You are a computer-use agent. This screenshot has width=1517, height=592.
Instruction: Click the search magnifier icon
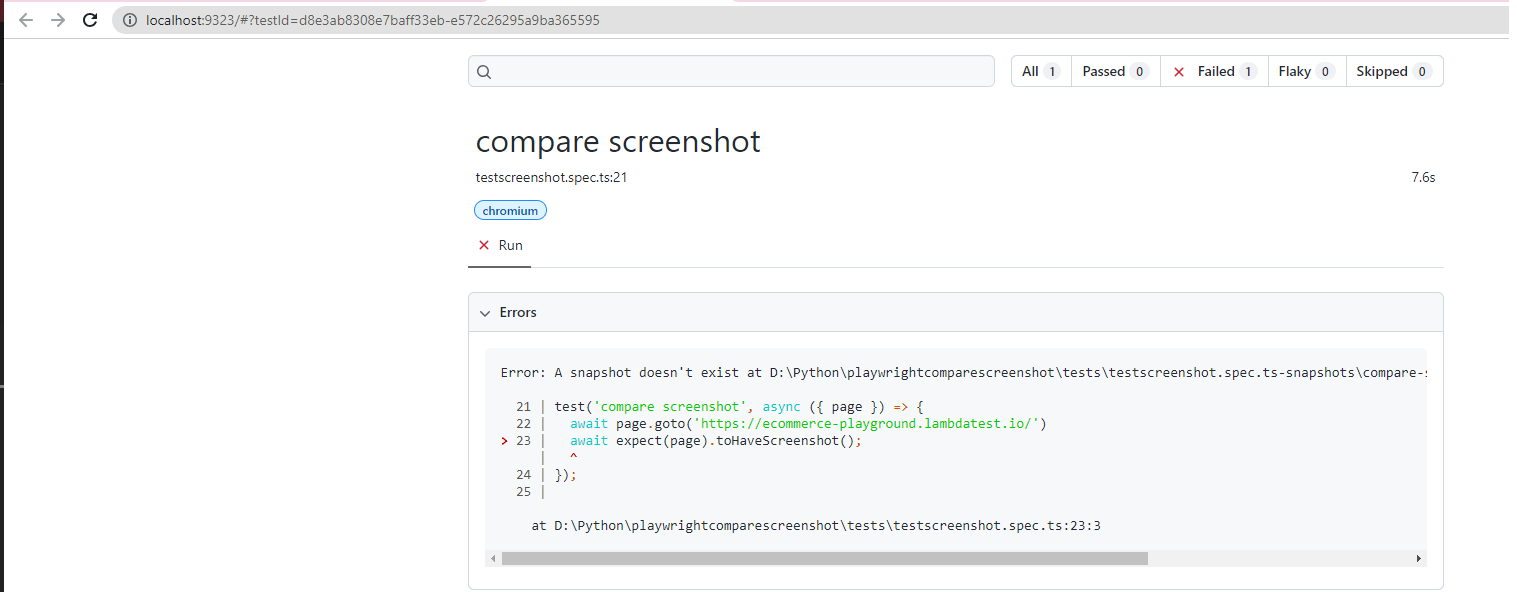pyautogui.click(x=484, y=71)
